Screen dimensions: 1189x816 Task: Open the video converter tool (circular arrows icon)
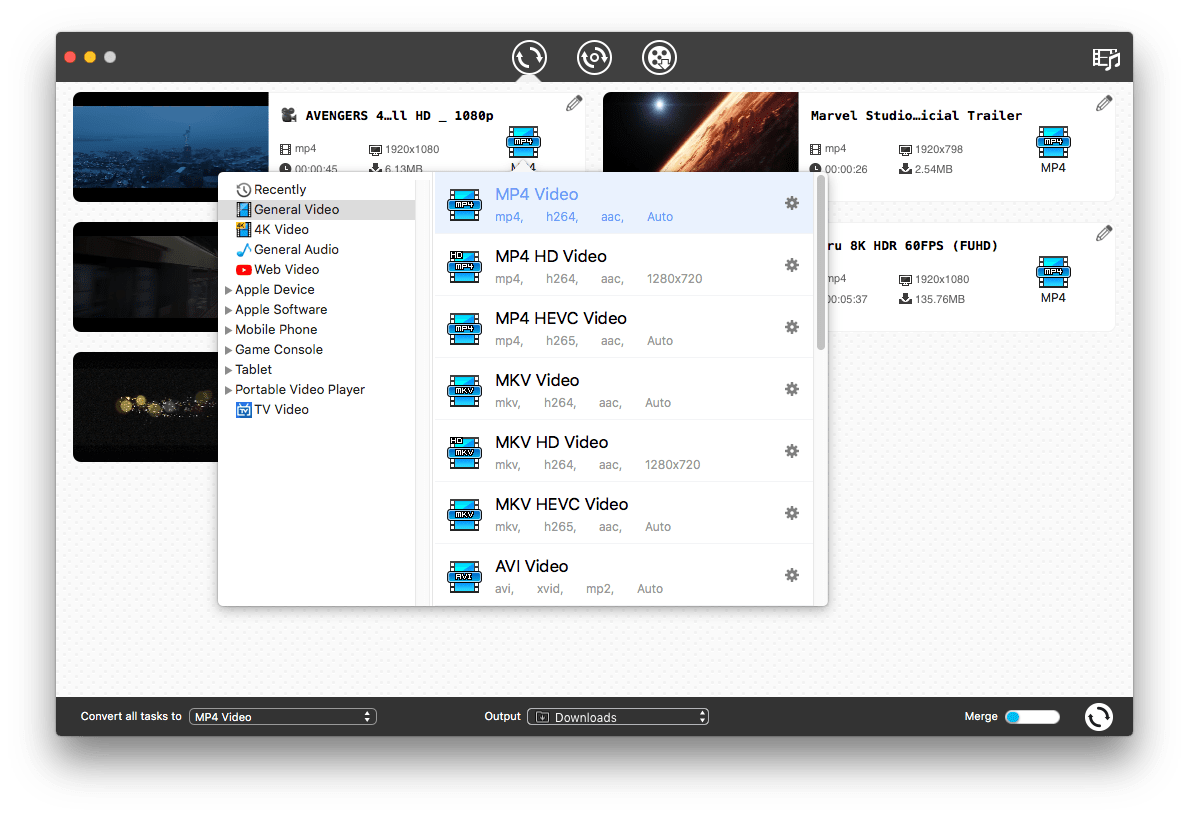coord(529,57)
